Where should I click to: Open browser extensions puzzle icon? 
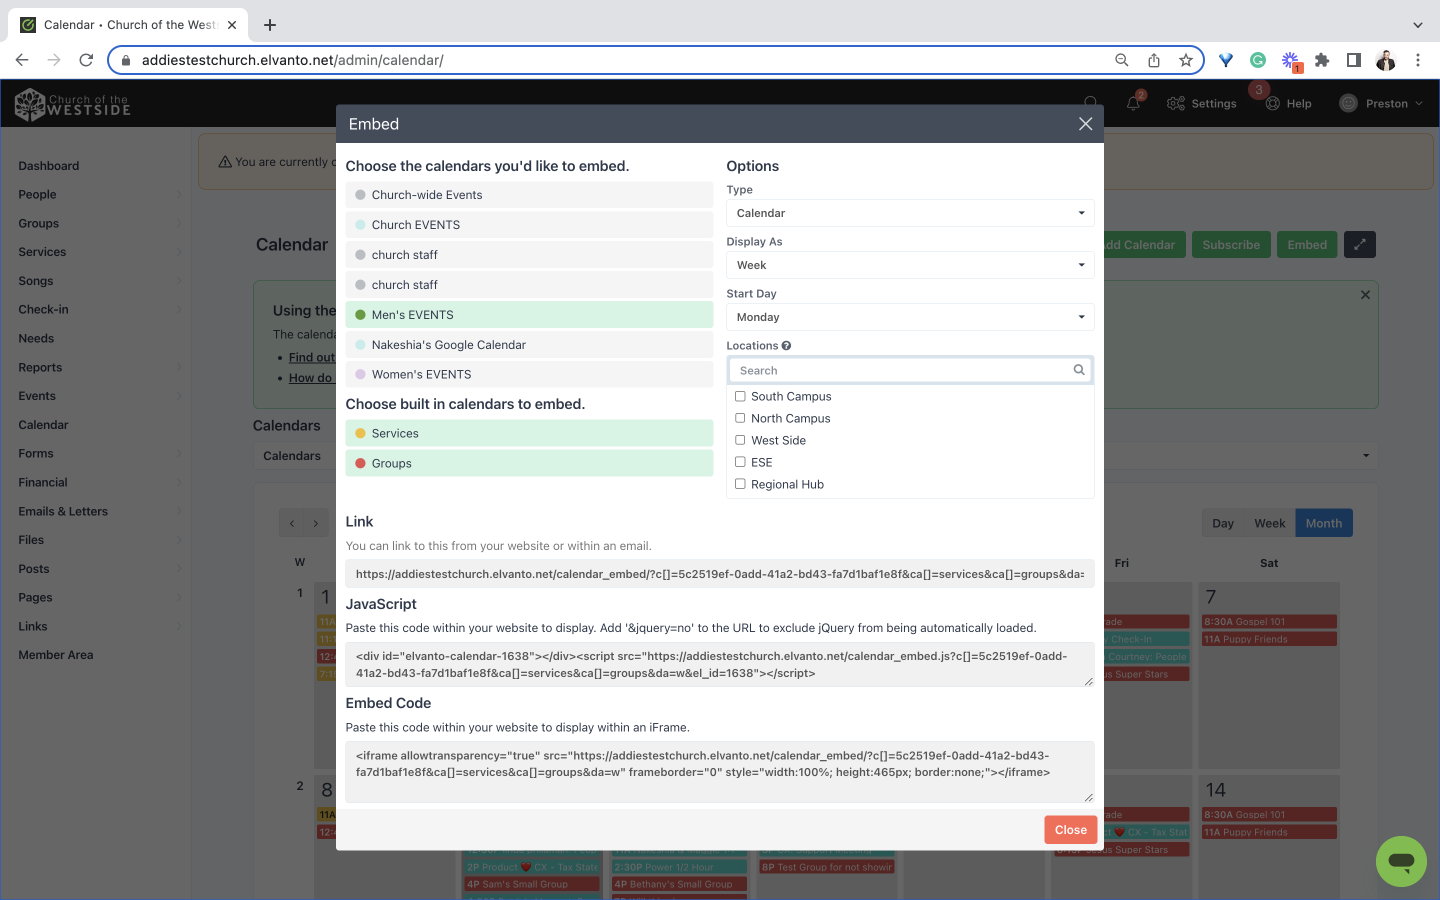click(x=1322, y=60)
